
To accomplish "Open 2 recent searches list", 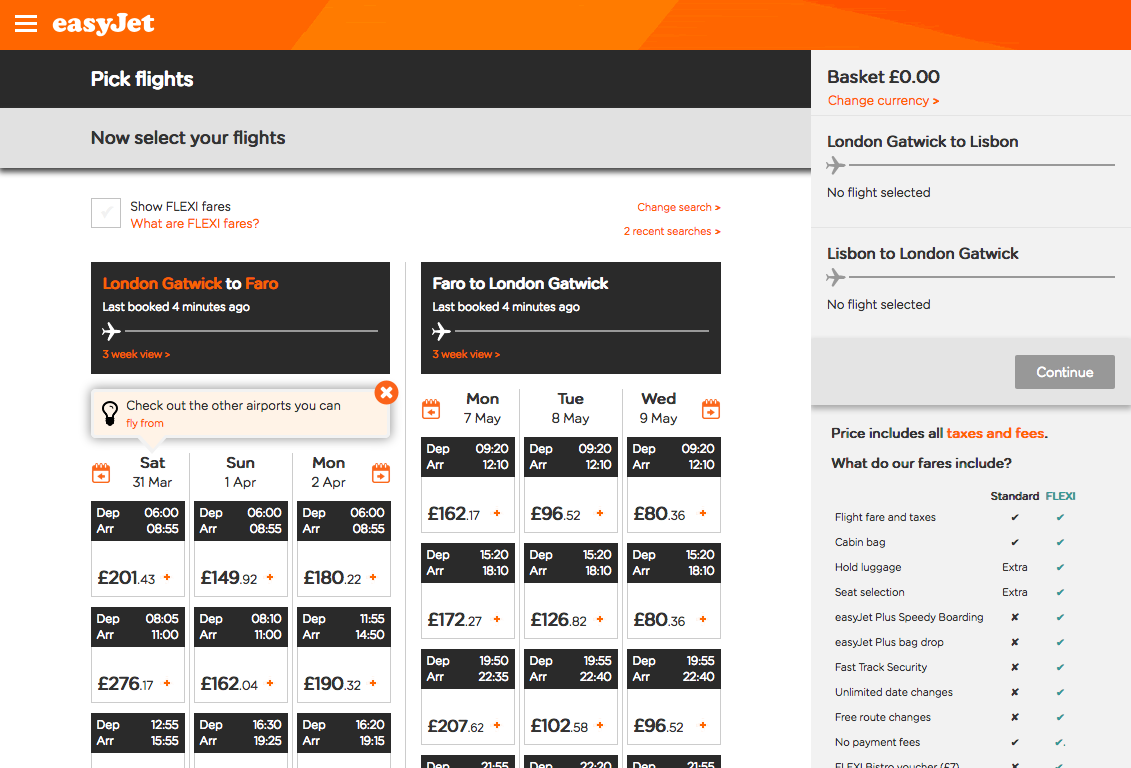I will pyautogui.click(x=671, y=231).
